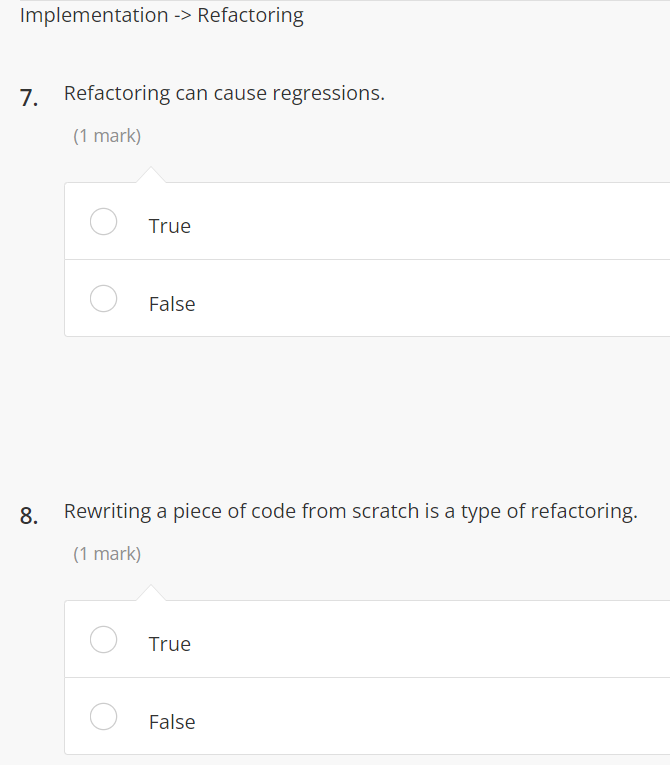Click the pointer notch above question 7 answers

[x=150, y=176]
